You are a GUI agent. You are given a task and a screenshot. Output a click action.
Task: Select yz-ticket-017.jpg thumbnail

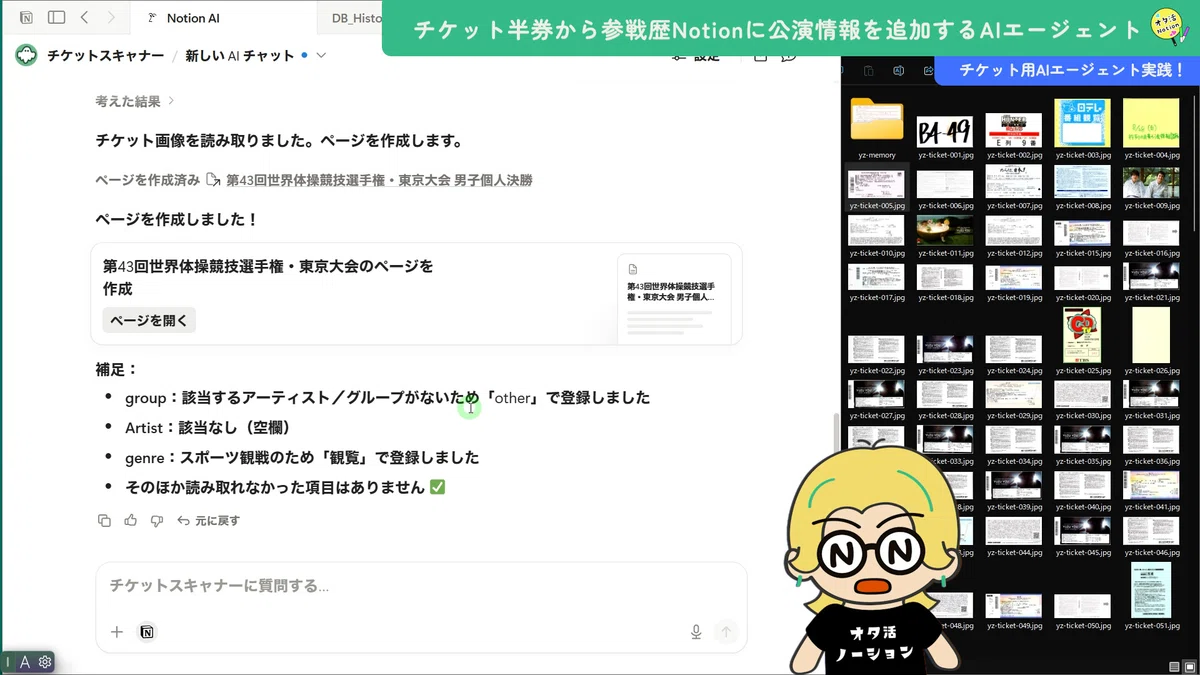pyautogui.click(x=877, y=277)
